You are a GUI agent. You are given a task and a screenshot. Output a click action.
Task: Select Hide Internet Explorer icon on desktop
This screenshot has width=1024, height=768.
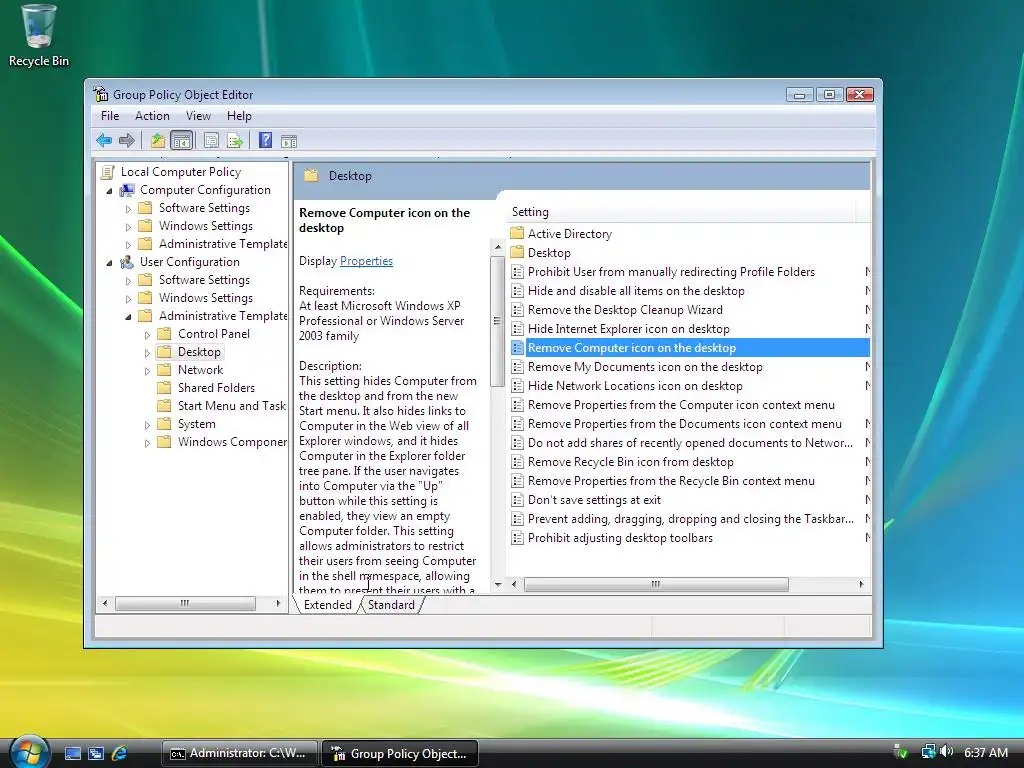628,329
